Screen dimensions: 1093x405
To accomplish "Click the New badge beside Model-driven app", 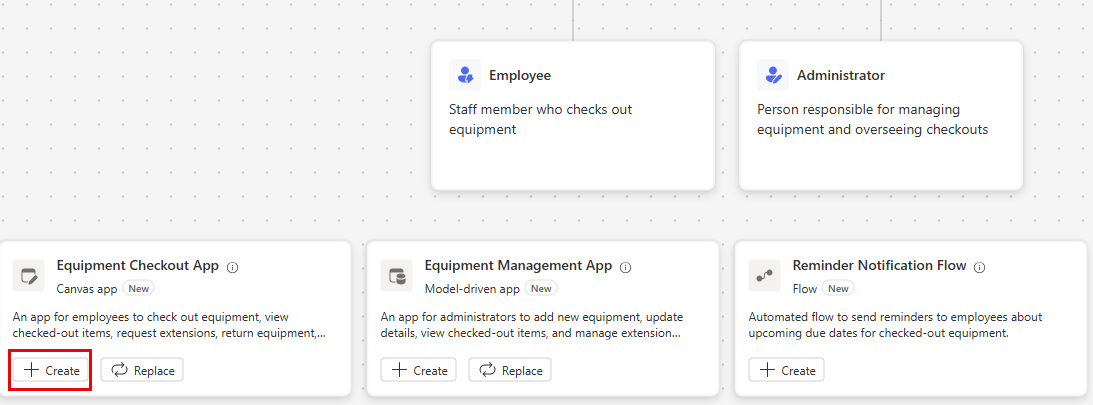I will click(541, 289).
